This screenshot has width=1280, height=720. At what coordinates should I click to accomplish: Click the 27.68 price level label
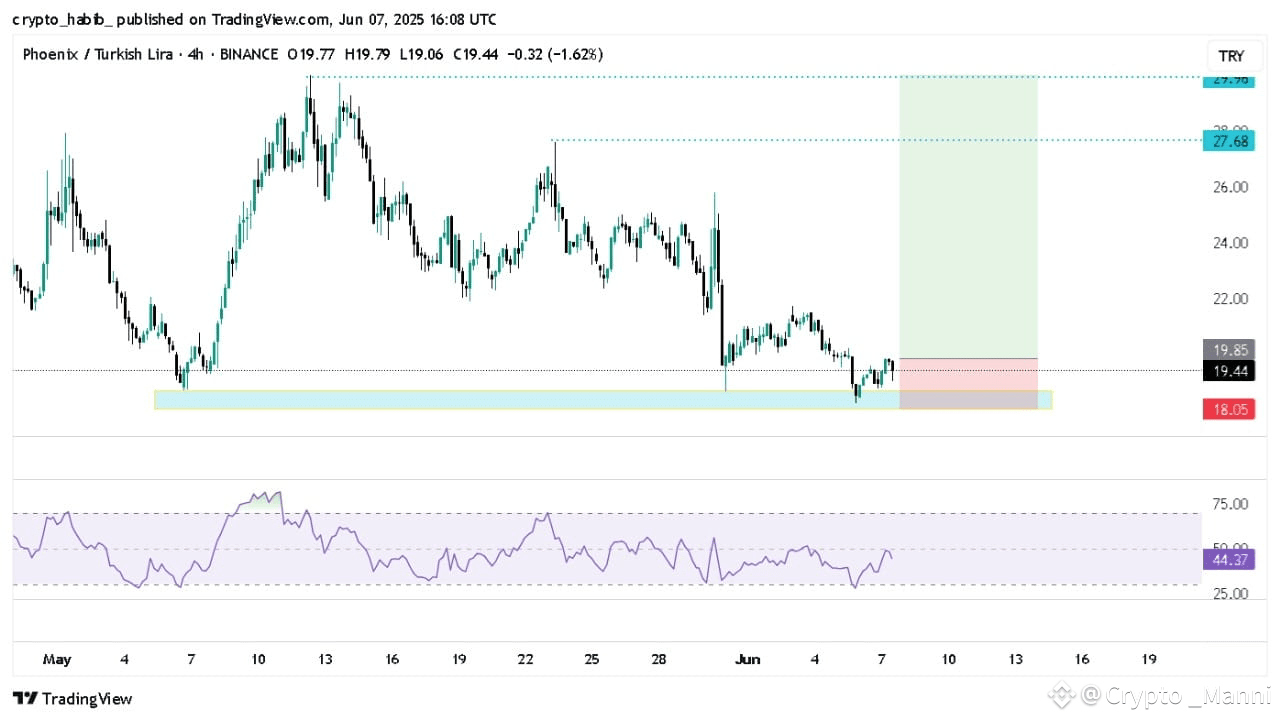1230,142
